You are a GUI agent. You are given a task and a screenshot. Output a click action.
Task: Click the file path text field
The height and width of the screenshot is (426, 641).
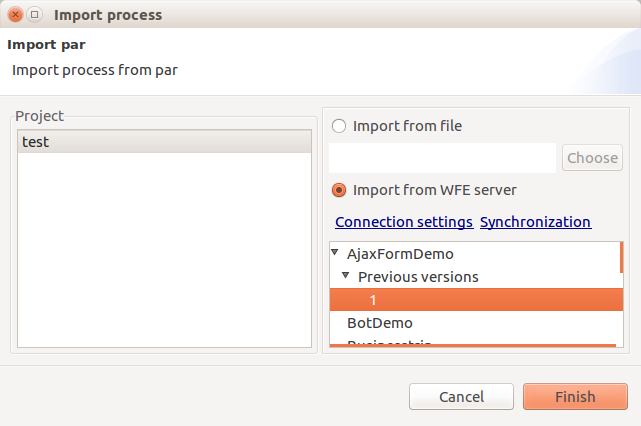click(x=442, y=158)
